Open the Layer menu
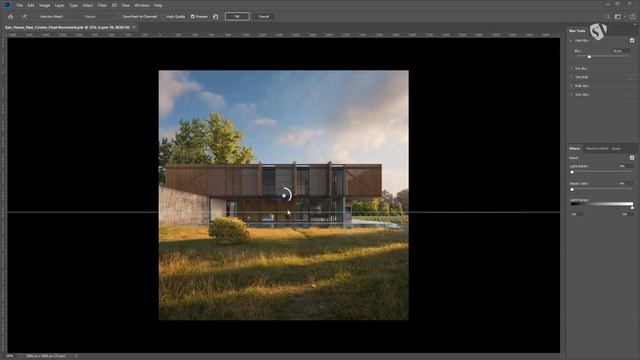640x360 pixels. tap(59, 5)
